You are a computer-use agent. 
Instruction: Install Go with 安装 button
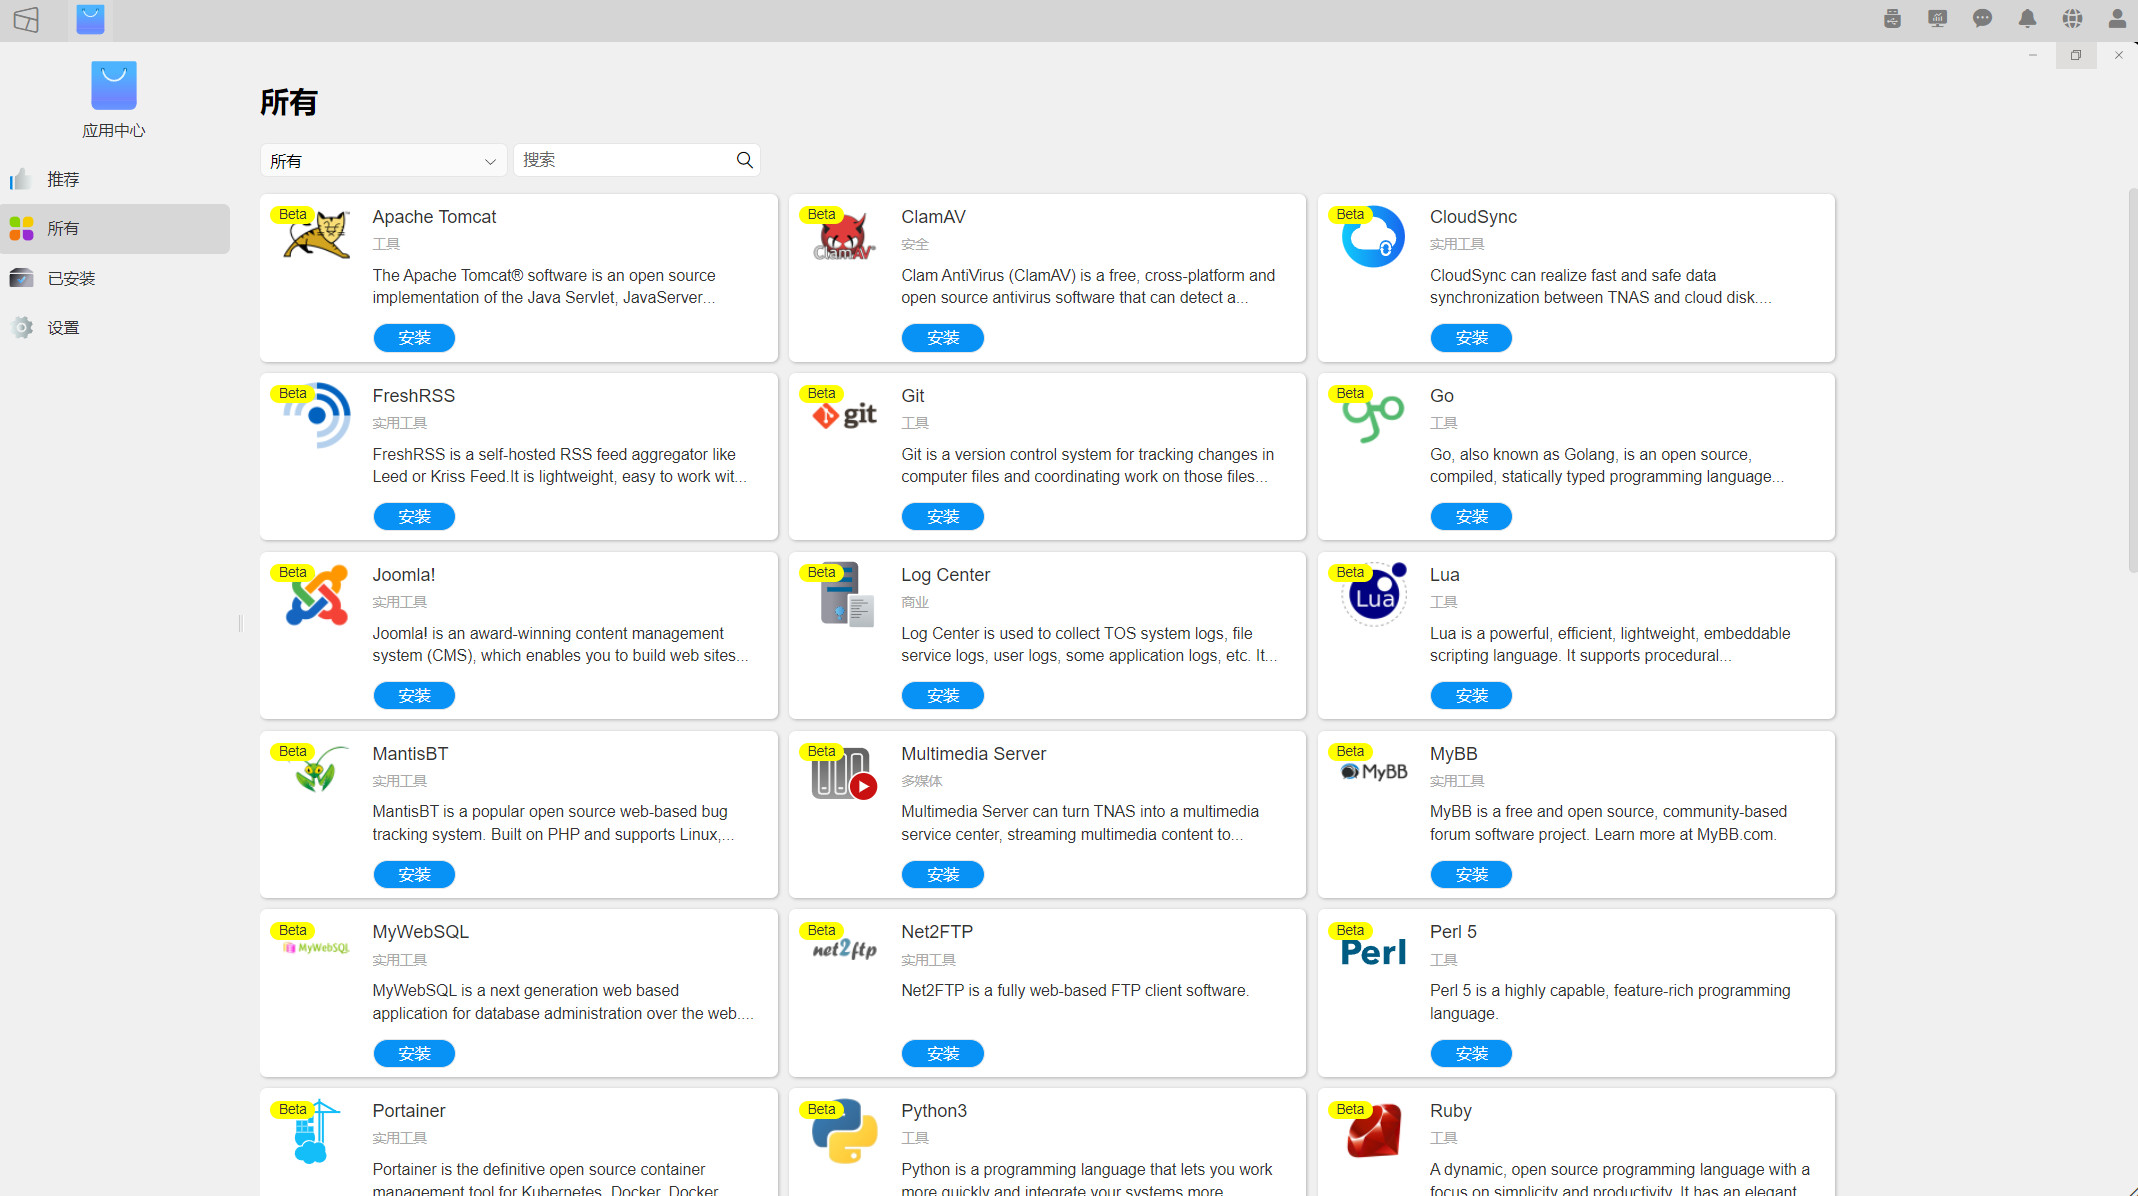pos(1471,517)
